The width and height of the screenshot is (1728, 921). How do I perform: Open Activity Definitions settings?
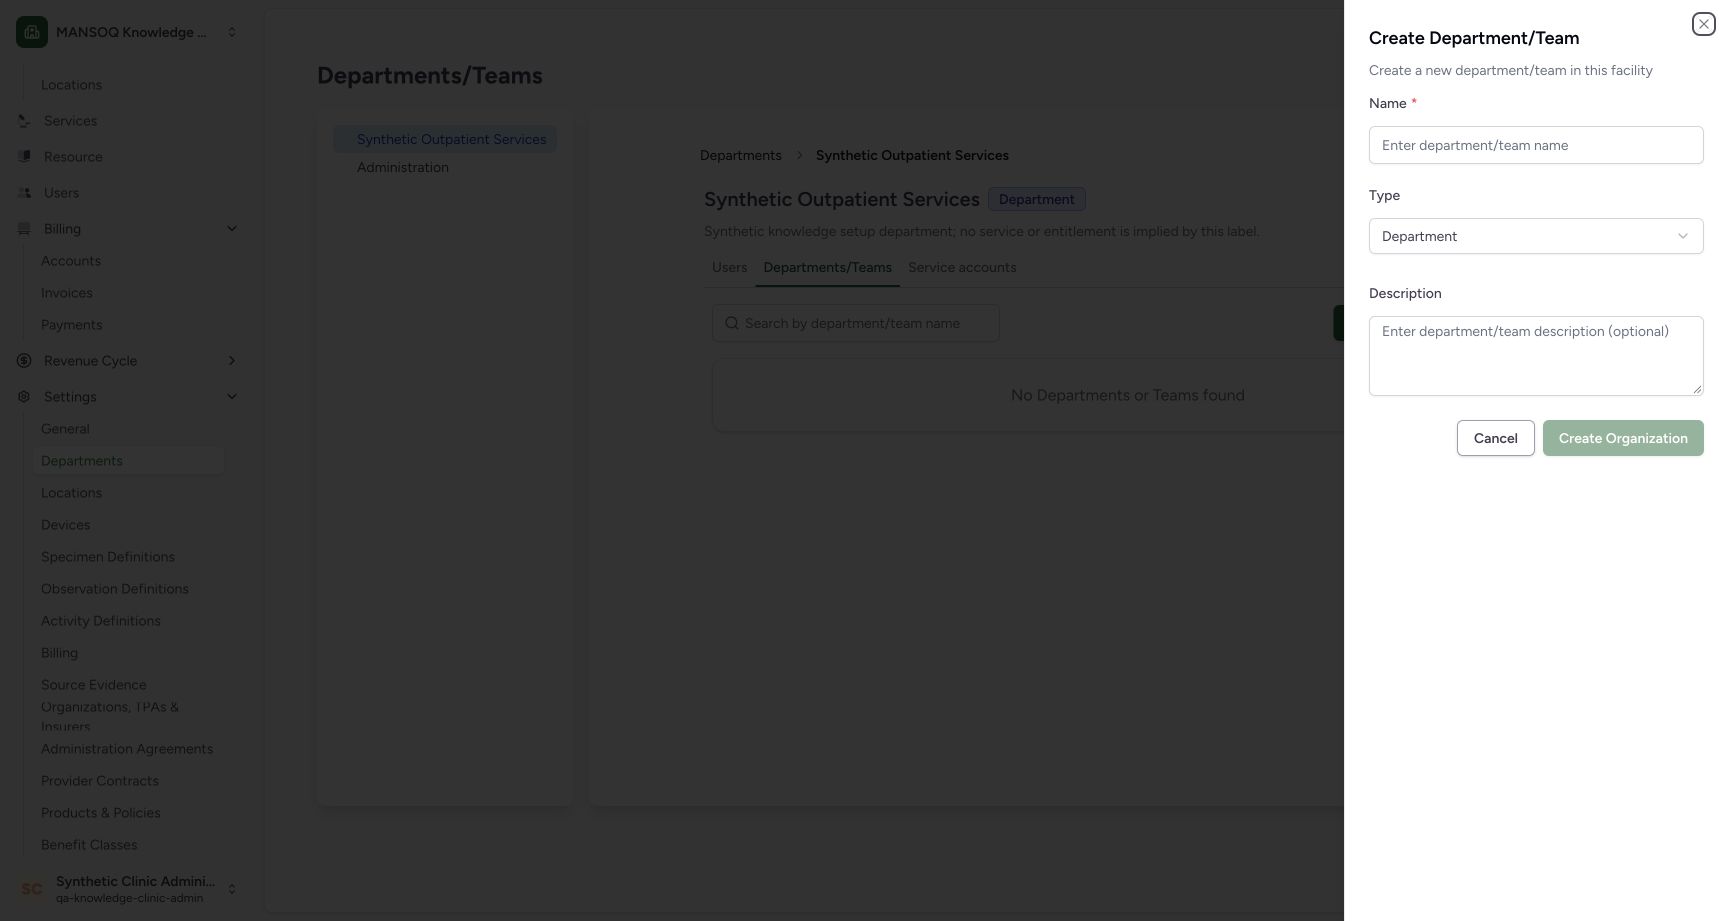(x=101, y=621)
